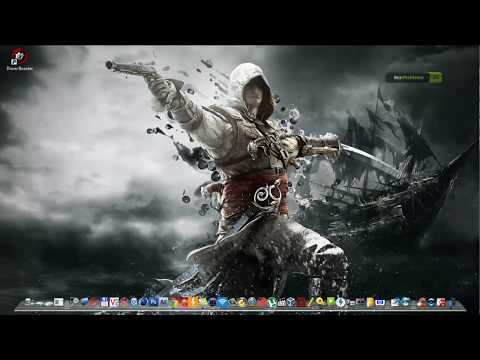Viewport: 480px width, 360px height.
Task: Launch the blue humanoid figure icon at the dock's right end
Action: 451,303
